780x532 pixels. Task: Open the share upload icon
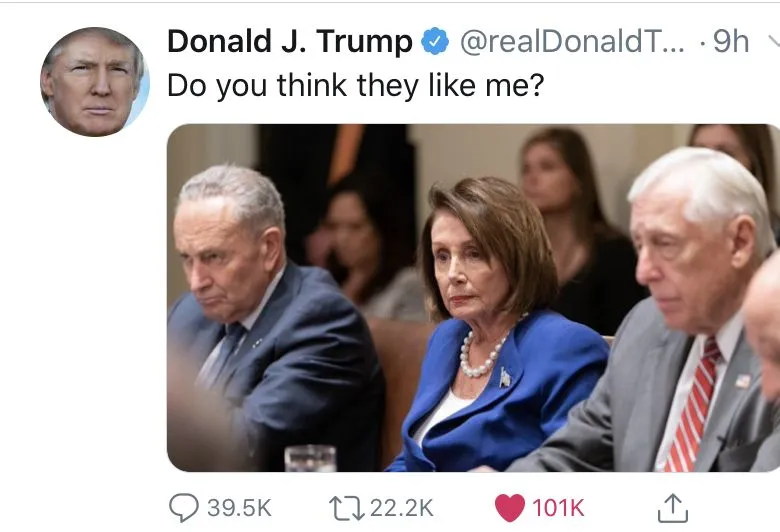point(673,508)
